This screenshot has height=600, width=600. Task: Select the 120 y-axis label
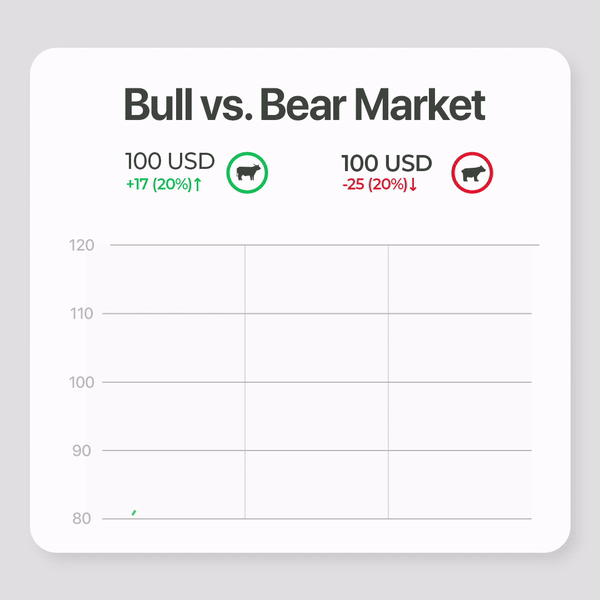tap(82, 245)
